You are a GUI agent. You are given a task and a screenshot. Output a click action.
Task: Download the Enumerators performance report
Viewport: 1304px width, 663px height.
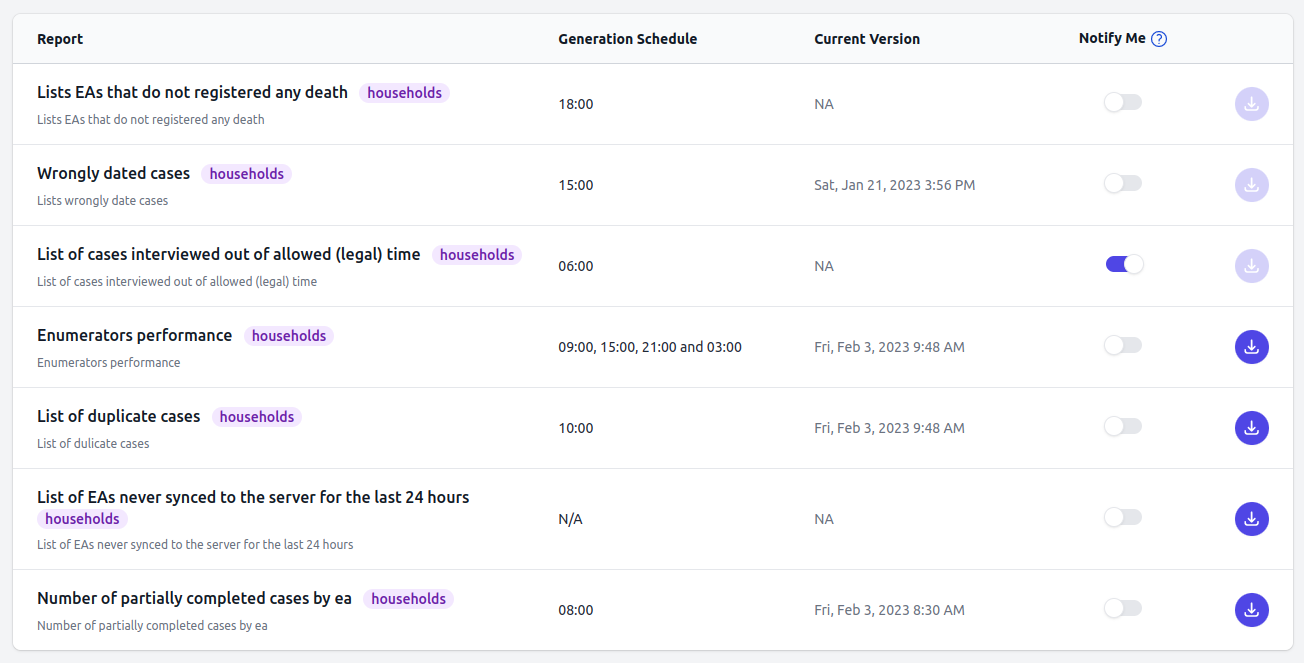1252,347
